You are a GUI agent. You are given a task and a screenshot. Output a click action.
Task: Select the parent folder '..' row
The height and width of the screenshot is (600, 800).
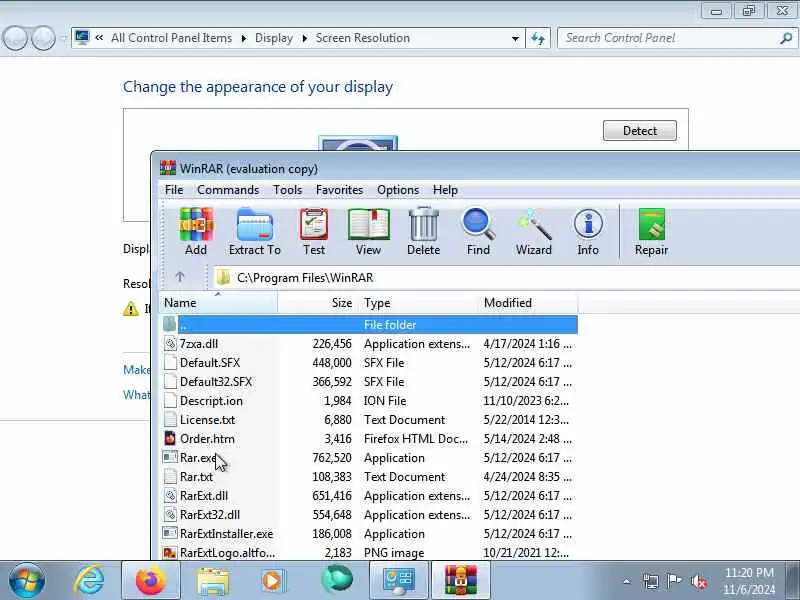click(369, 324)
